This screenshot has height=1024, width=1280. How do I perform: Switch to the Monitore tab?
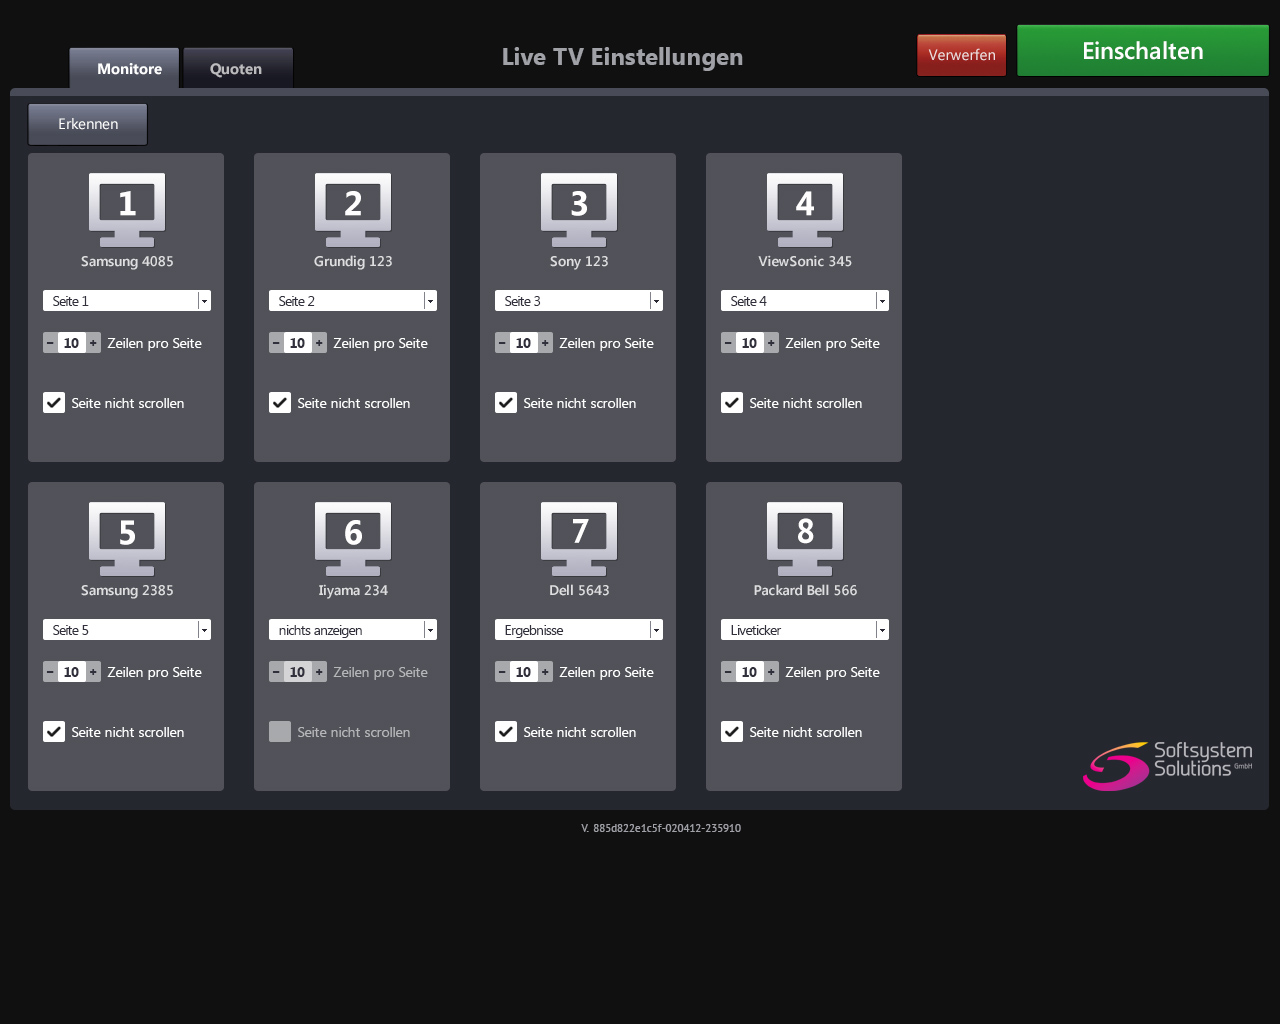point(124,69)
